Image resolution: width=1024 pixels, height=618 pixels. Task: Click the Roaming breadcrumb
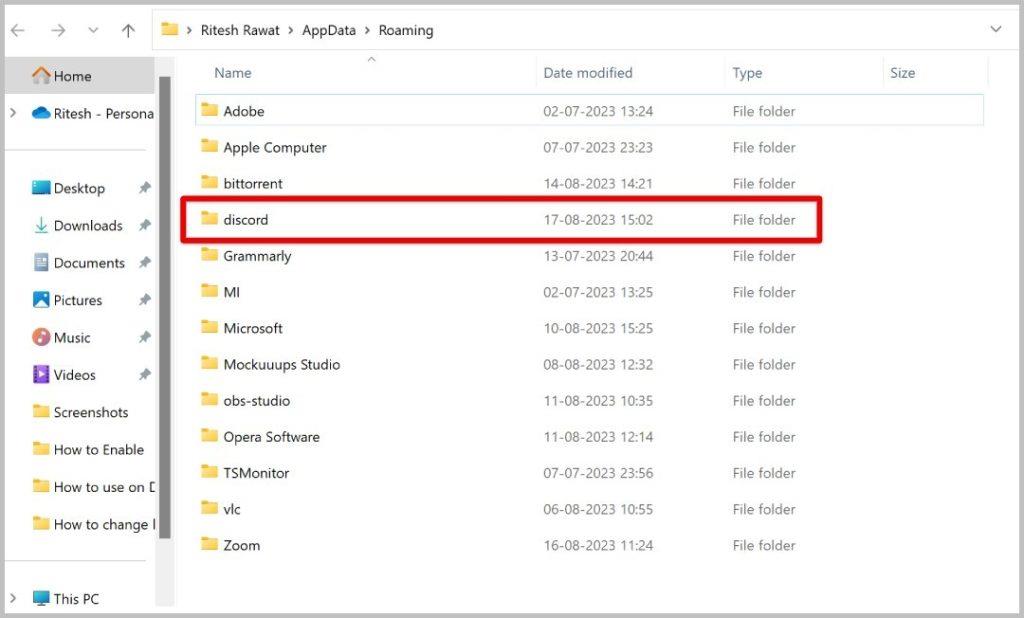point(406,30)
